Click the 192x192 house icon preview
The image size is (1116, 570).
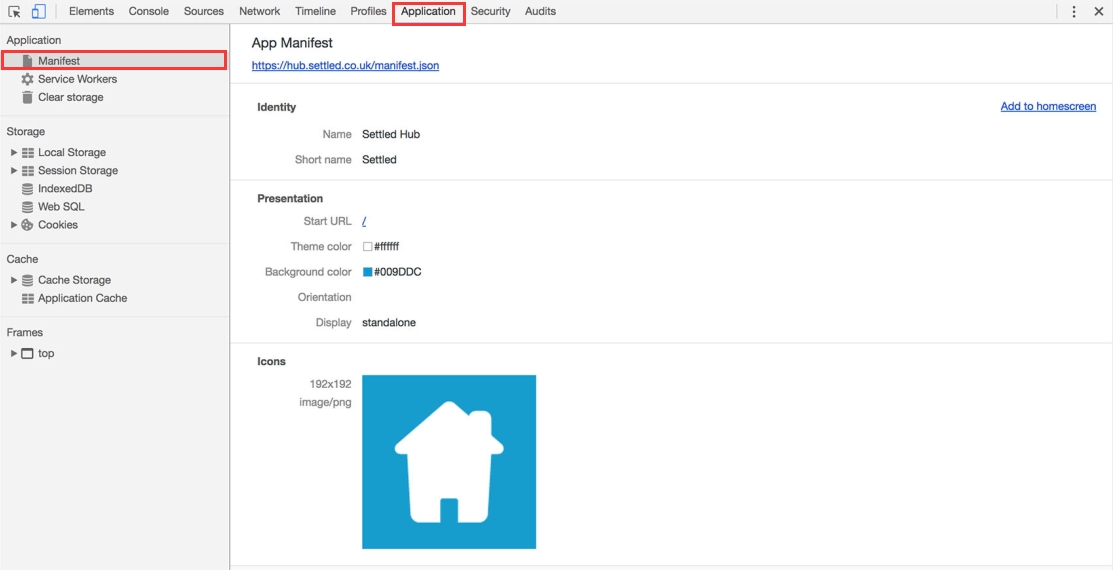pyautogui.click(x=449, y=462)
